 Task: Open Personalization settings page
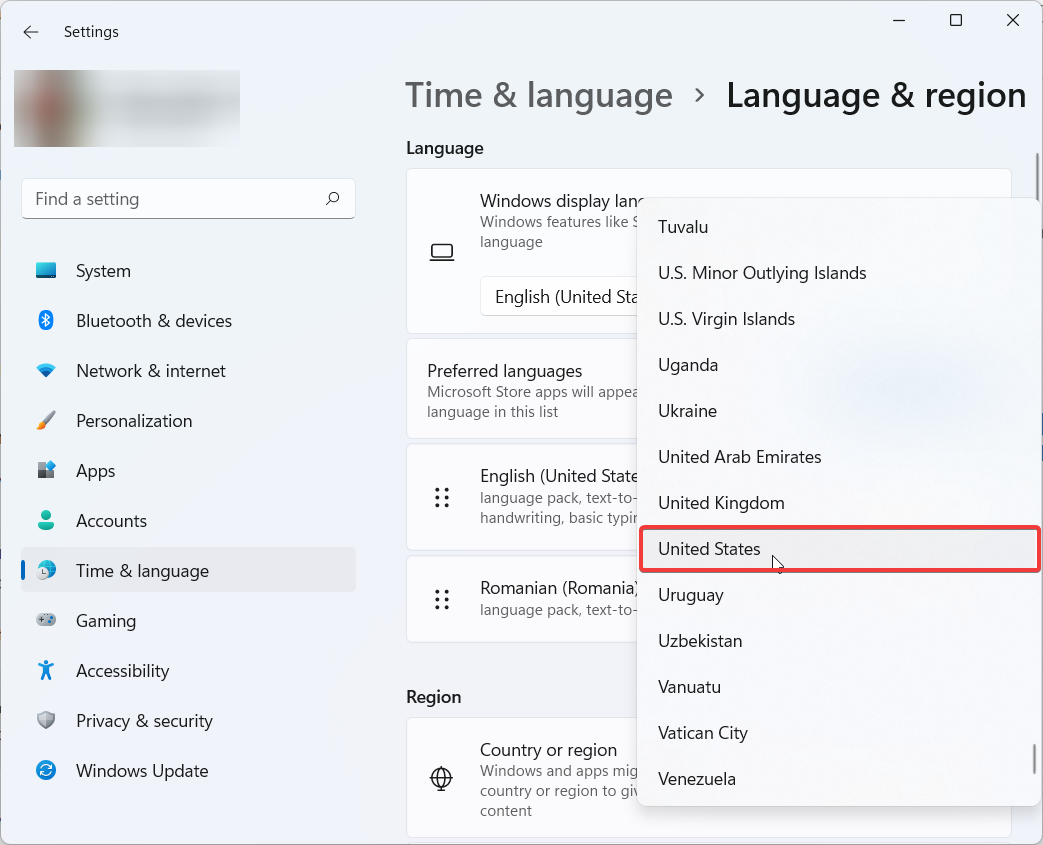point(133,421)
